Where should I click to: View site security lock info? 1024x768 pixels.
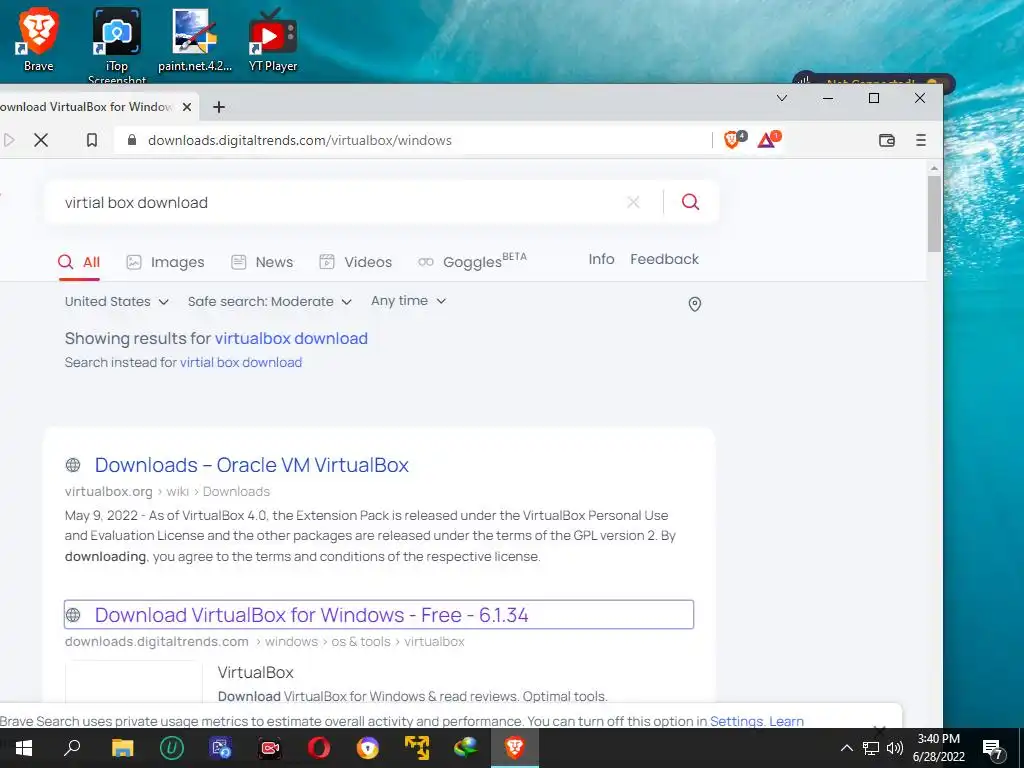[132, 140]
